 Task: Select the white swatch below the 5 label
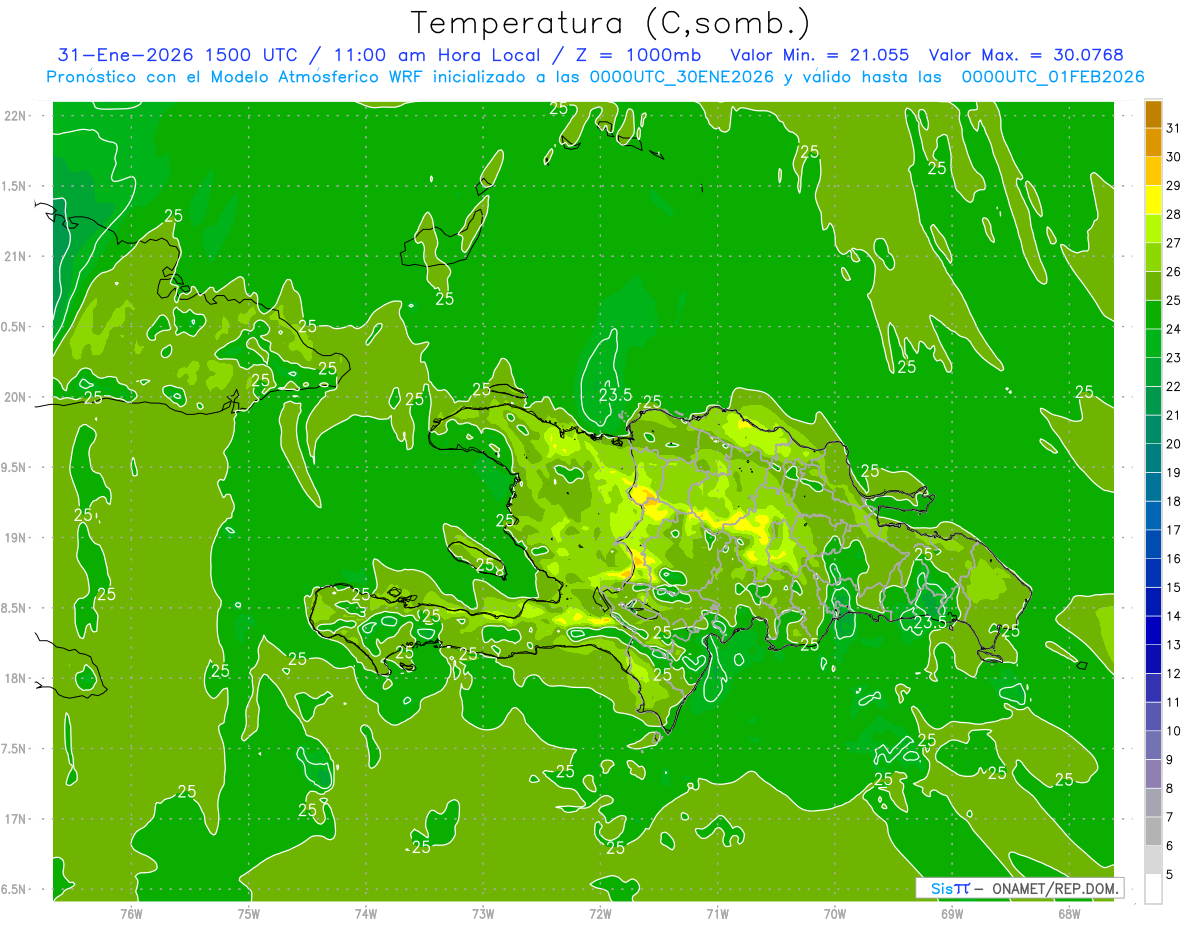pyautogui.click(x=1153, y=889)
